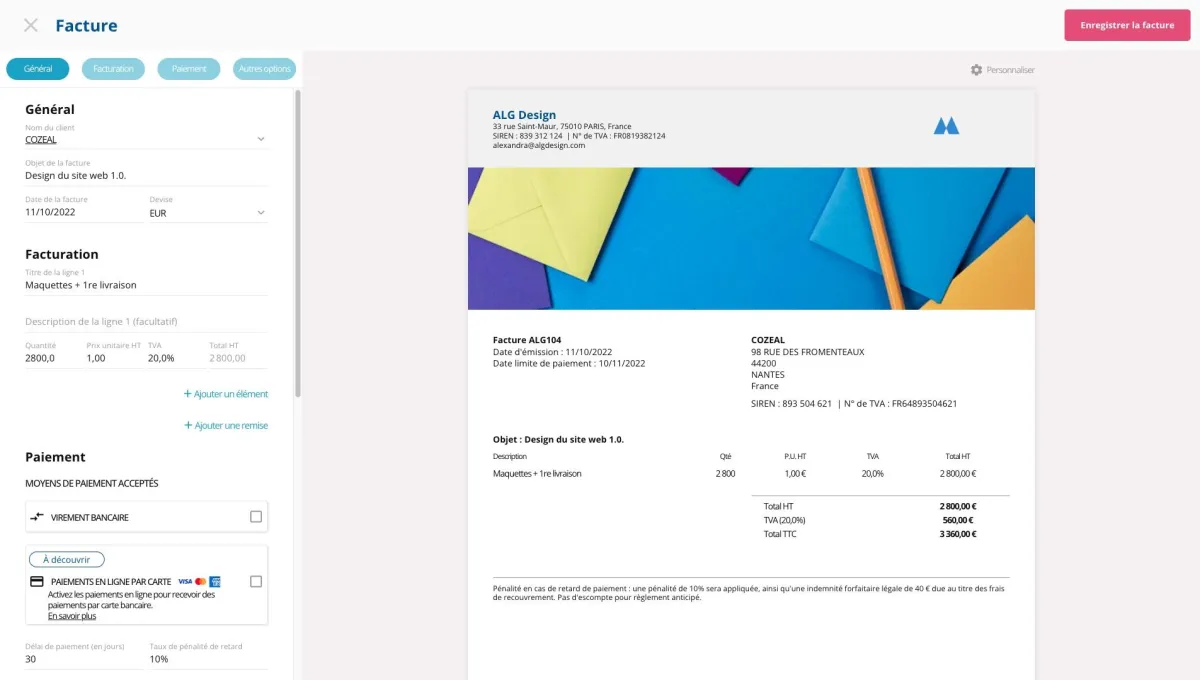This screenshot has width=1200, height=680.
Task: Click the Description de la ligne 1 field
Action: coord(146,322)
